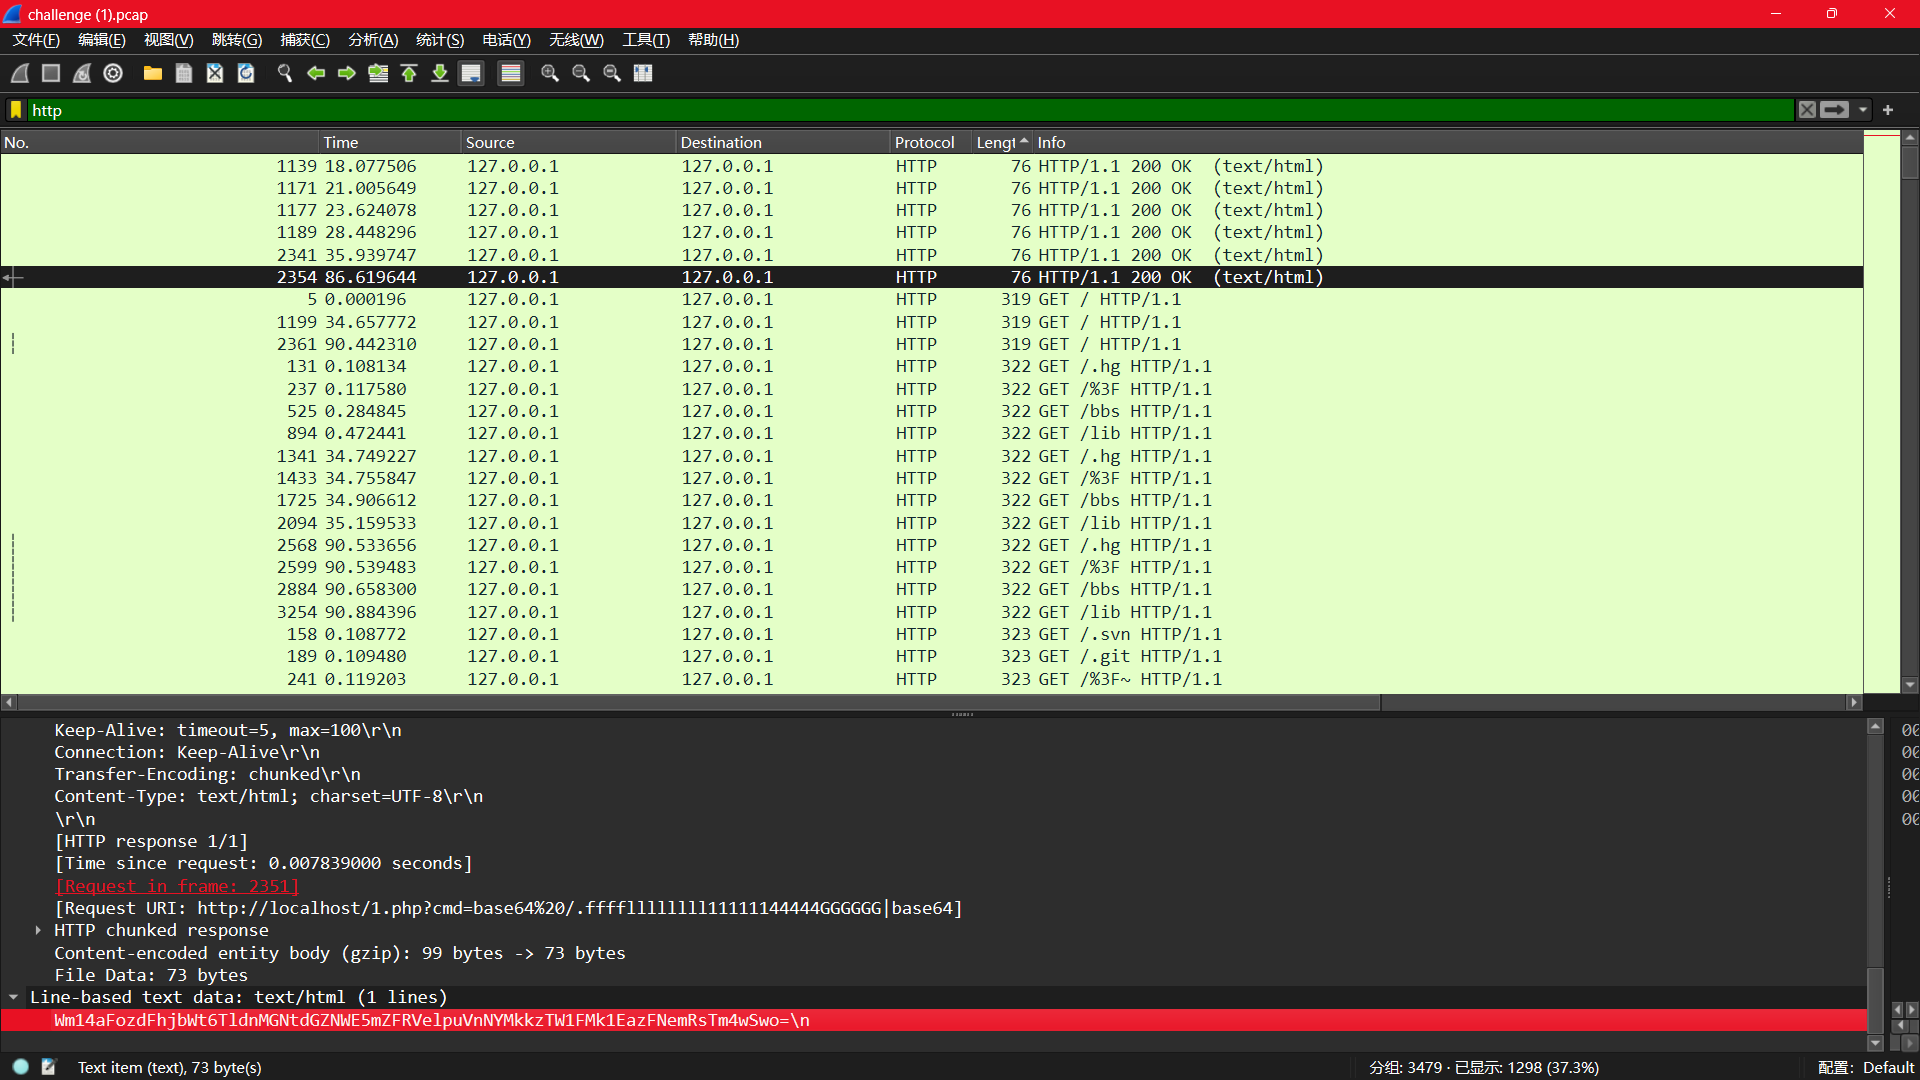Jump to last packet icon
The height and width of the screenshot is (1080, 1920).
[x=440, y=73]
